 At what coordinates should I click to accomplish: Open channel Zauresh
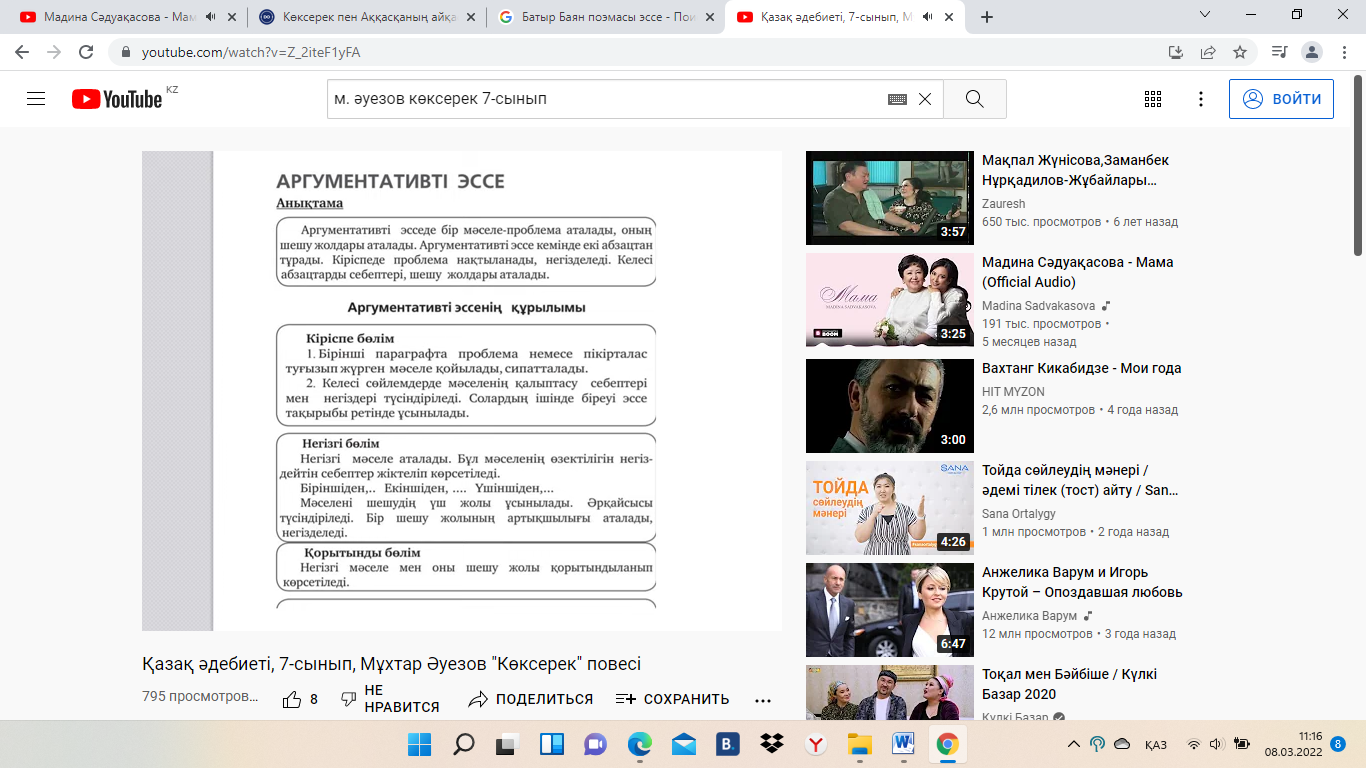pyautogui.click(x=1003, y=204)
